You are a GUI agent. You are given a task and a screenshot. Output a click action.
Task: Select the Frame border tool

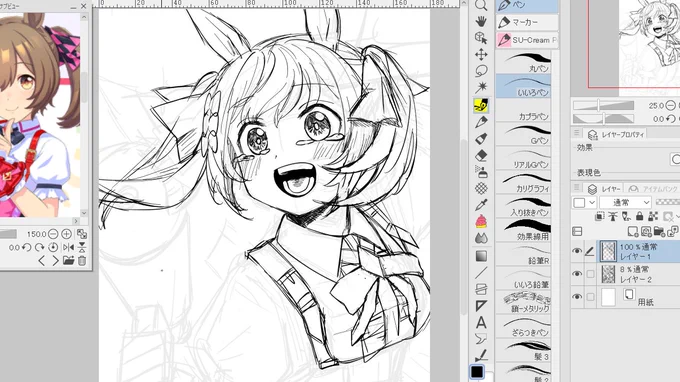pyautogui.click(x=481, y=289)
